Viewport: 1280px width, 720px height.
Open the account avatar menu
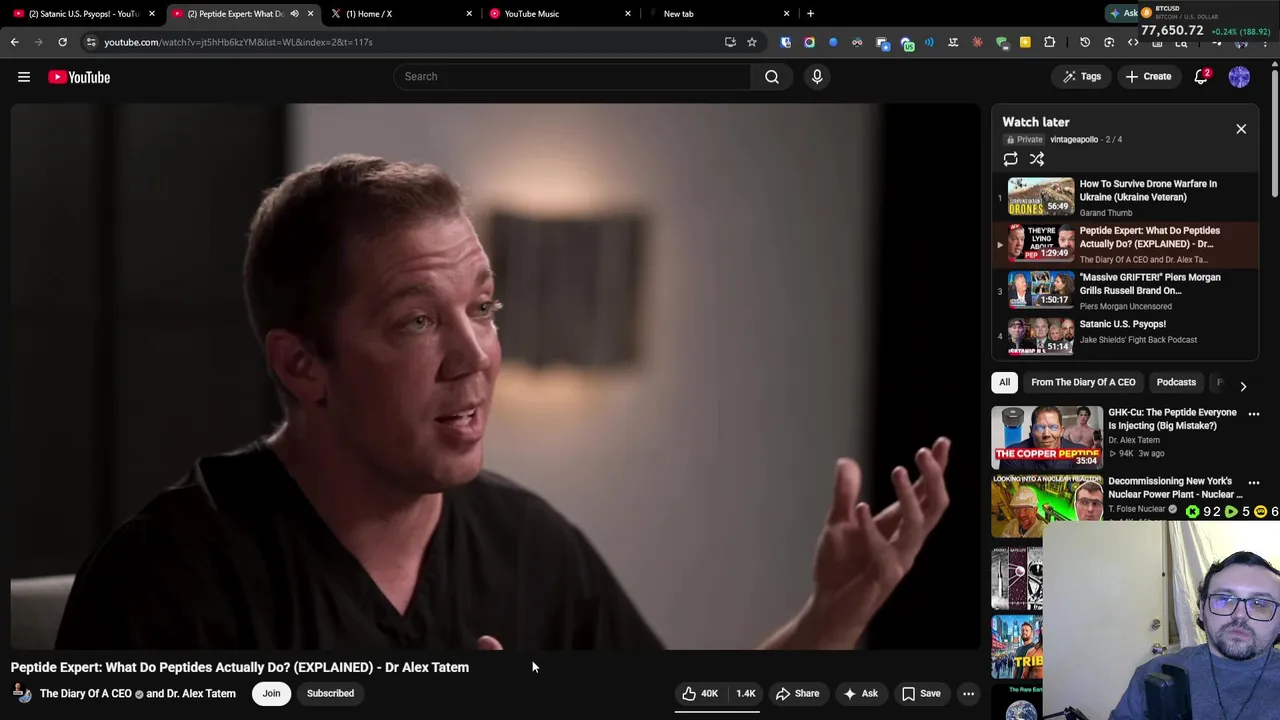1239,77
